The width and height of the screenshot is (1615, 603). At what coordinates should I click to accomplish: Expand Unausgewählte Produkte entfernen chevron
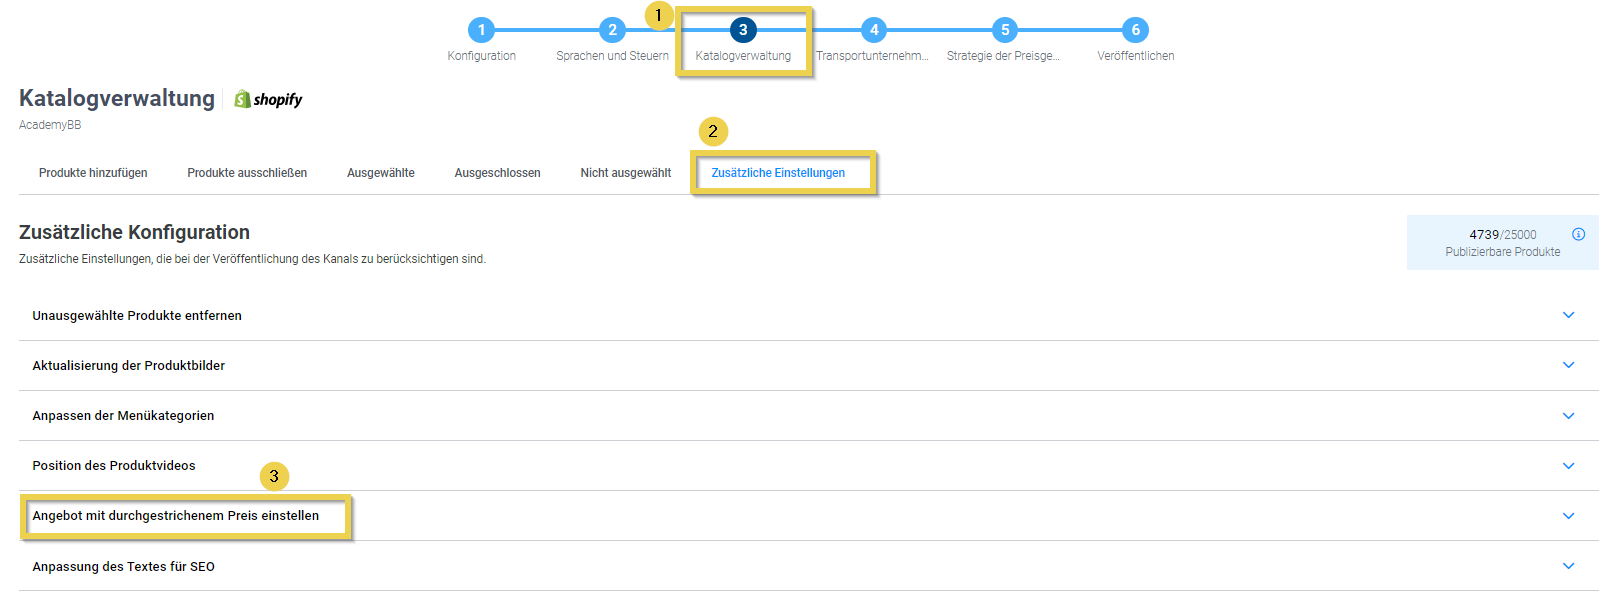(1568, 315)
